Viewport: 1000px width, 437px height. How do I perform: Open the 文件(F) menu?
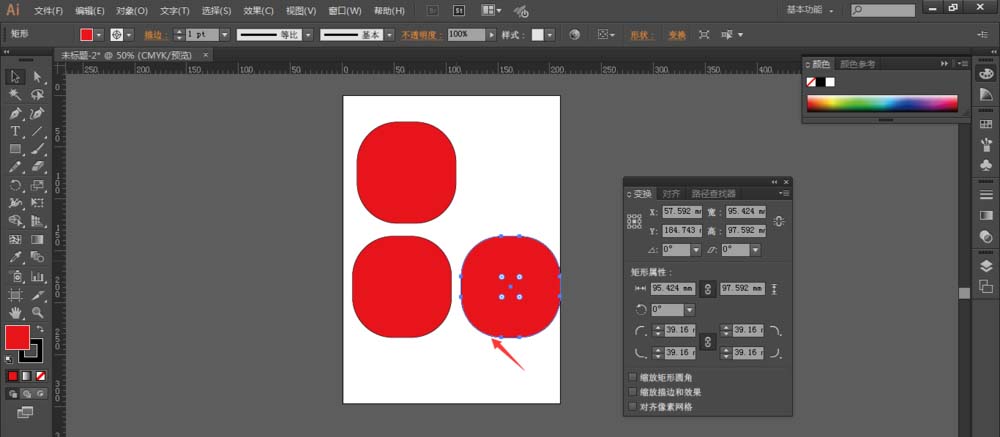48,11
